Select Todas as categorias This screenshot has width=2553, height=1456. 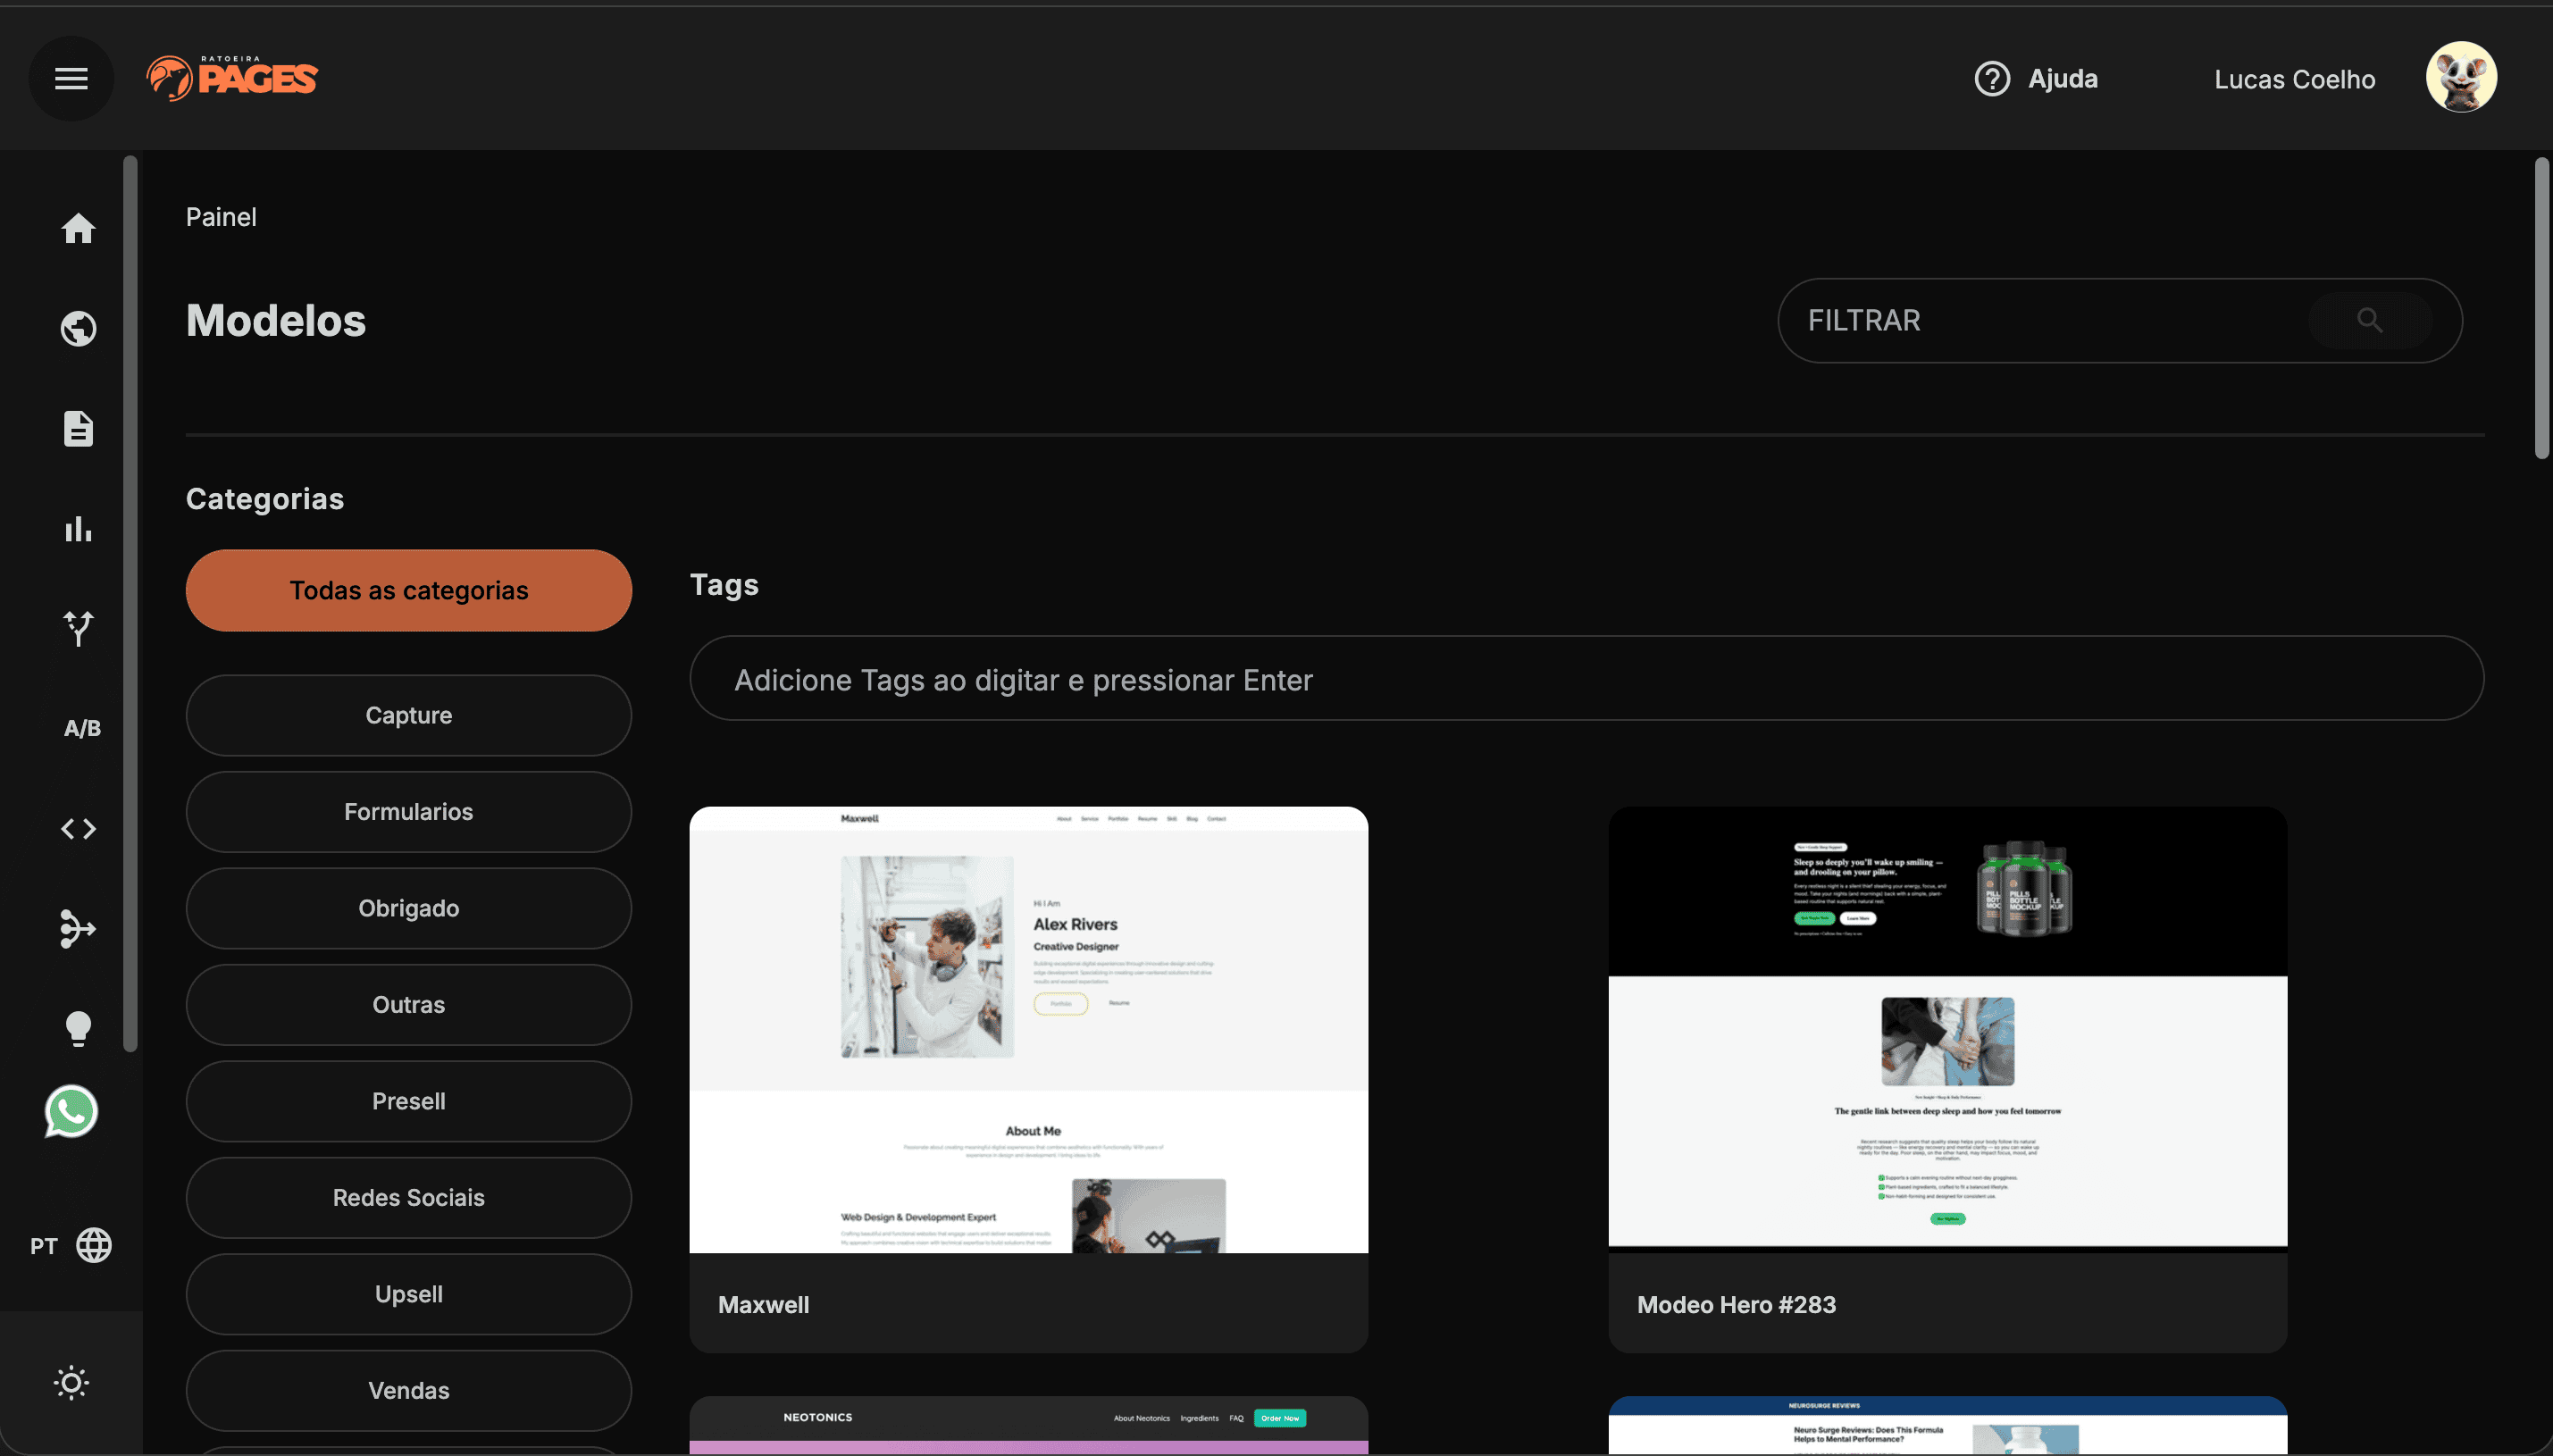click(408, 590)
